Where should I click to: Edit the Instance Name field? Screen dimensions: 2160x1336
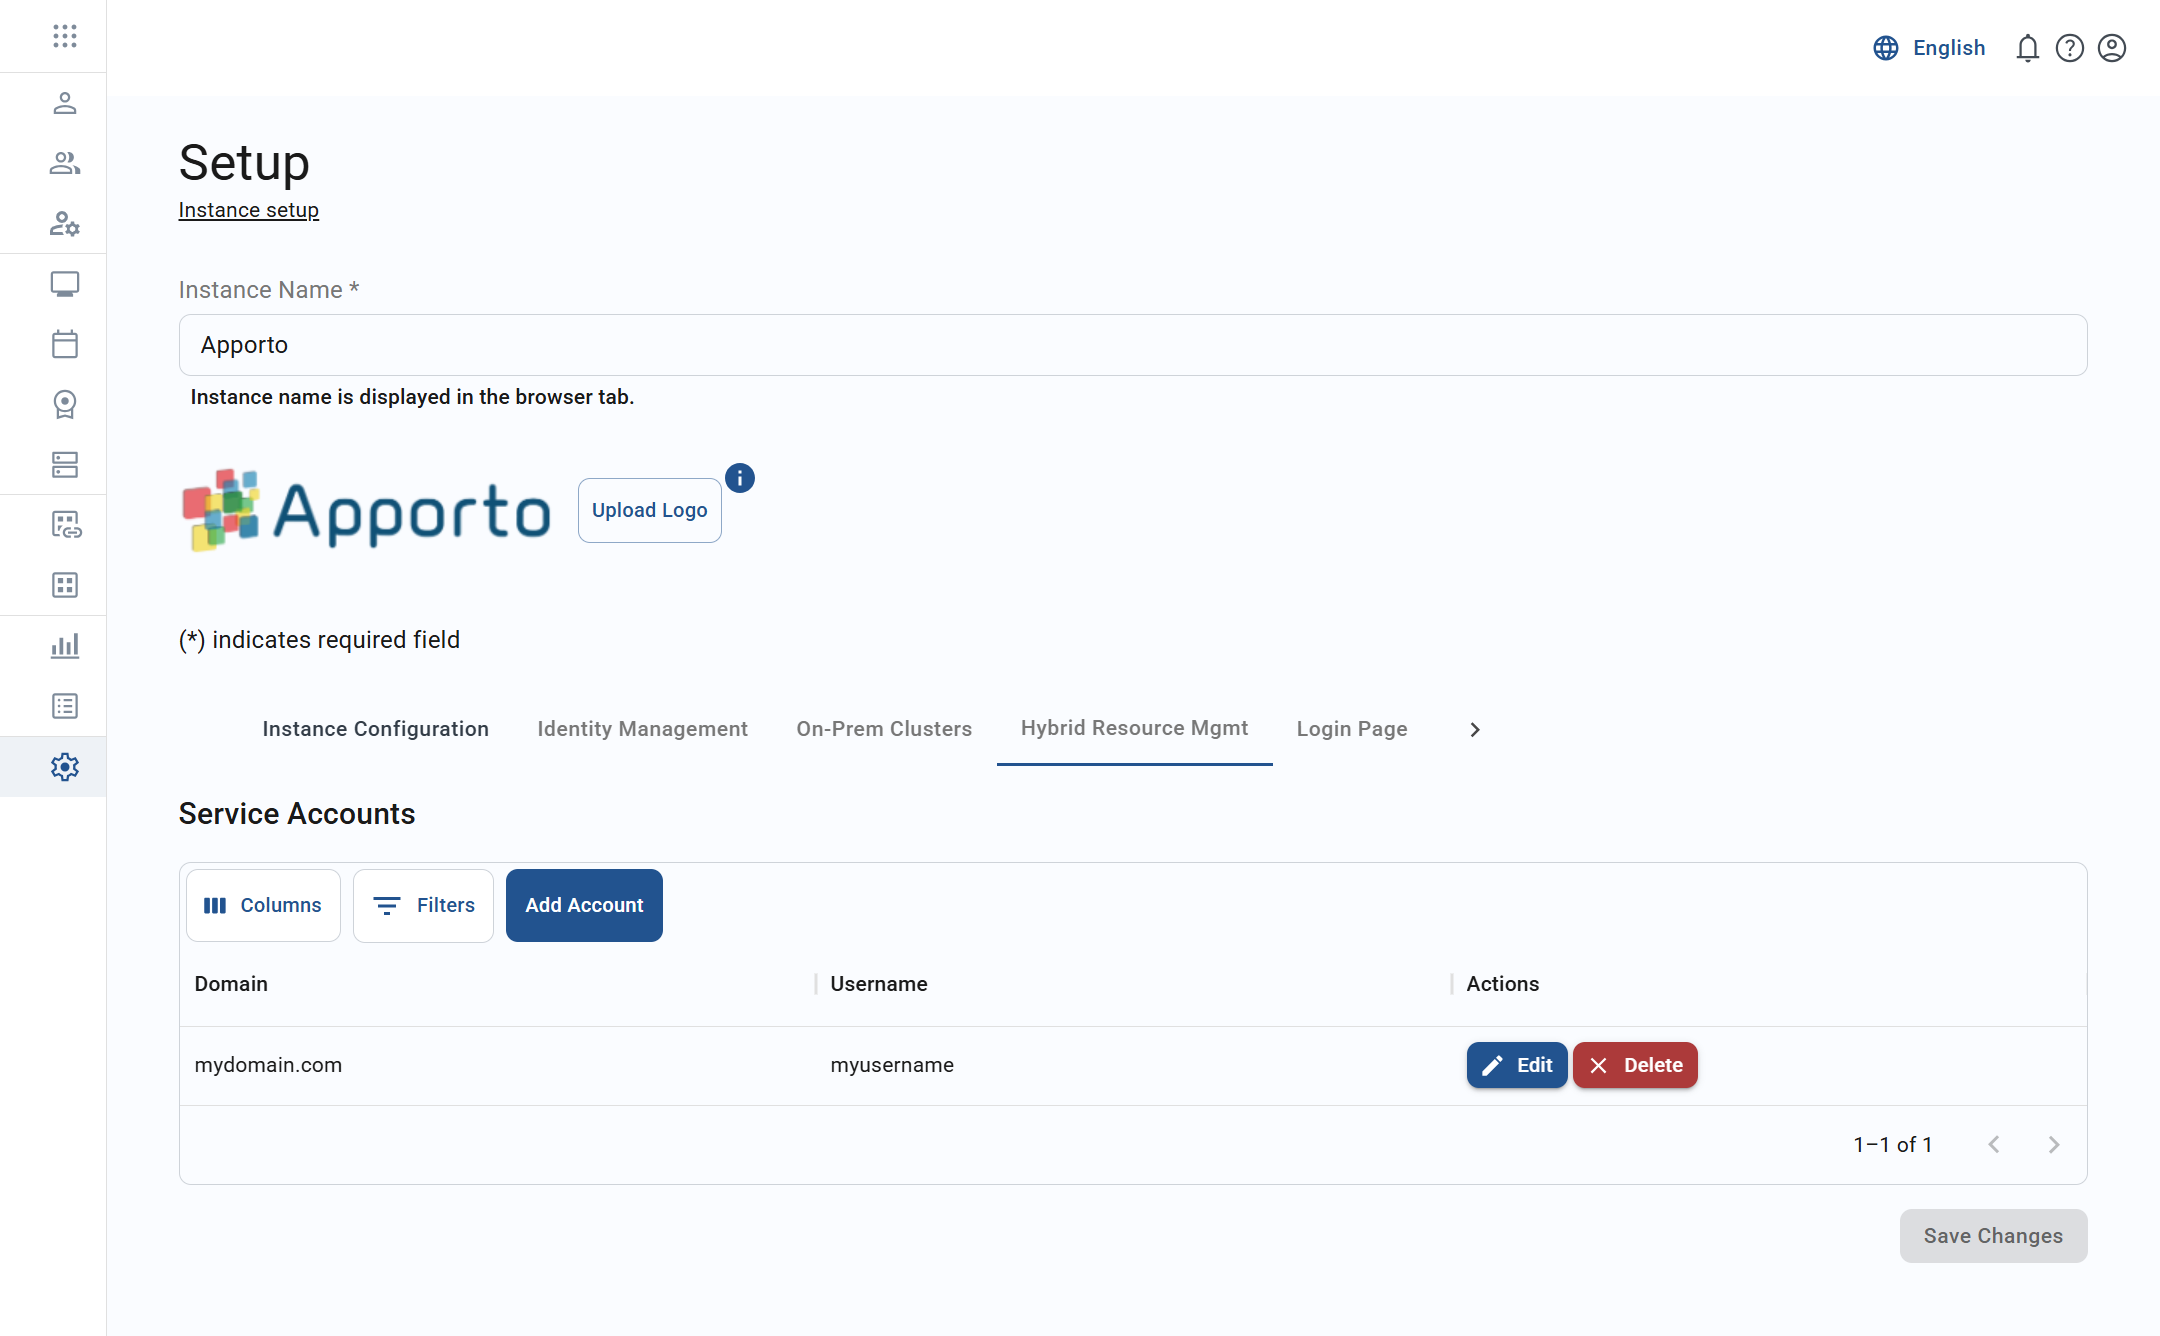(x=1100, y=344)
